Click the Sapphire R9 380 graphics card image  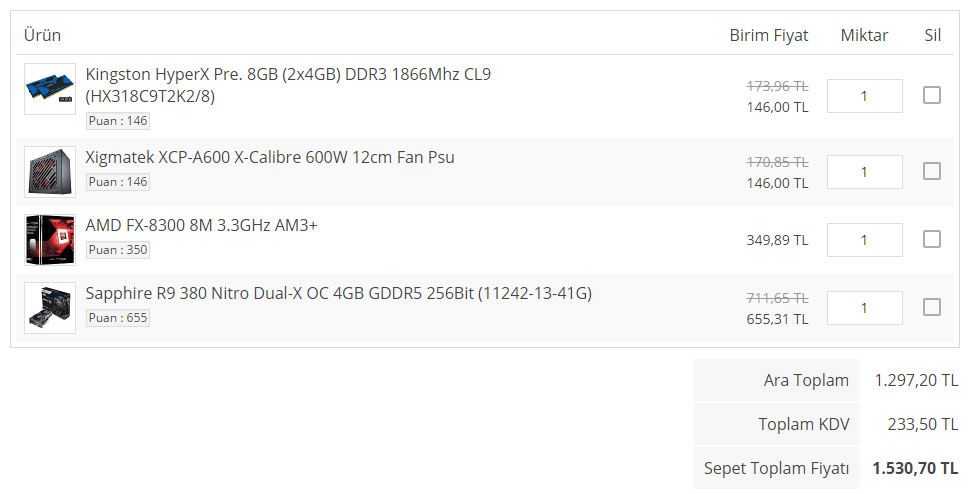tap(50, 307)
